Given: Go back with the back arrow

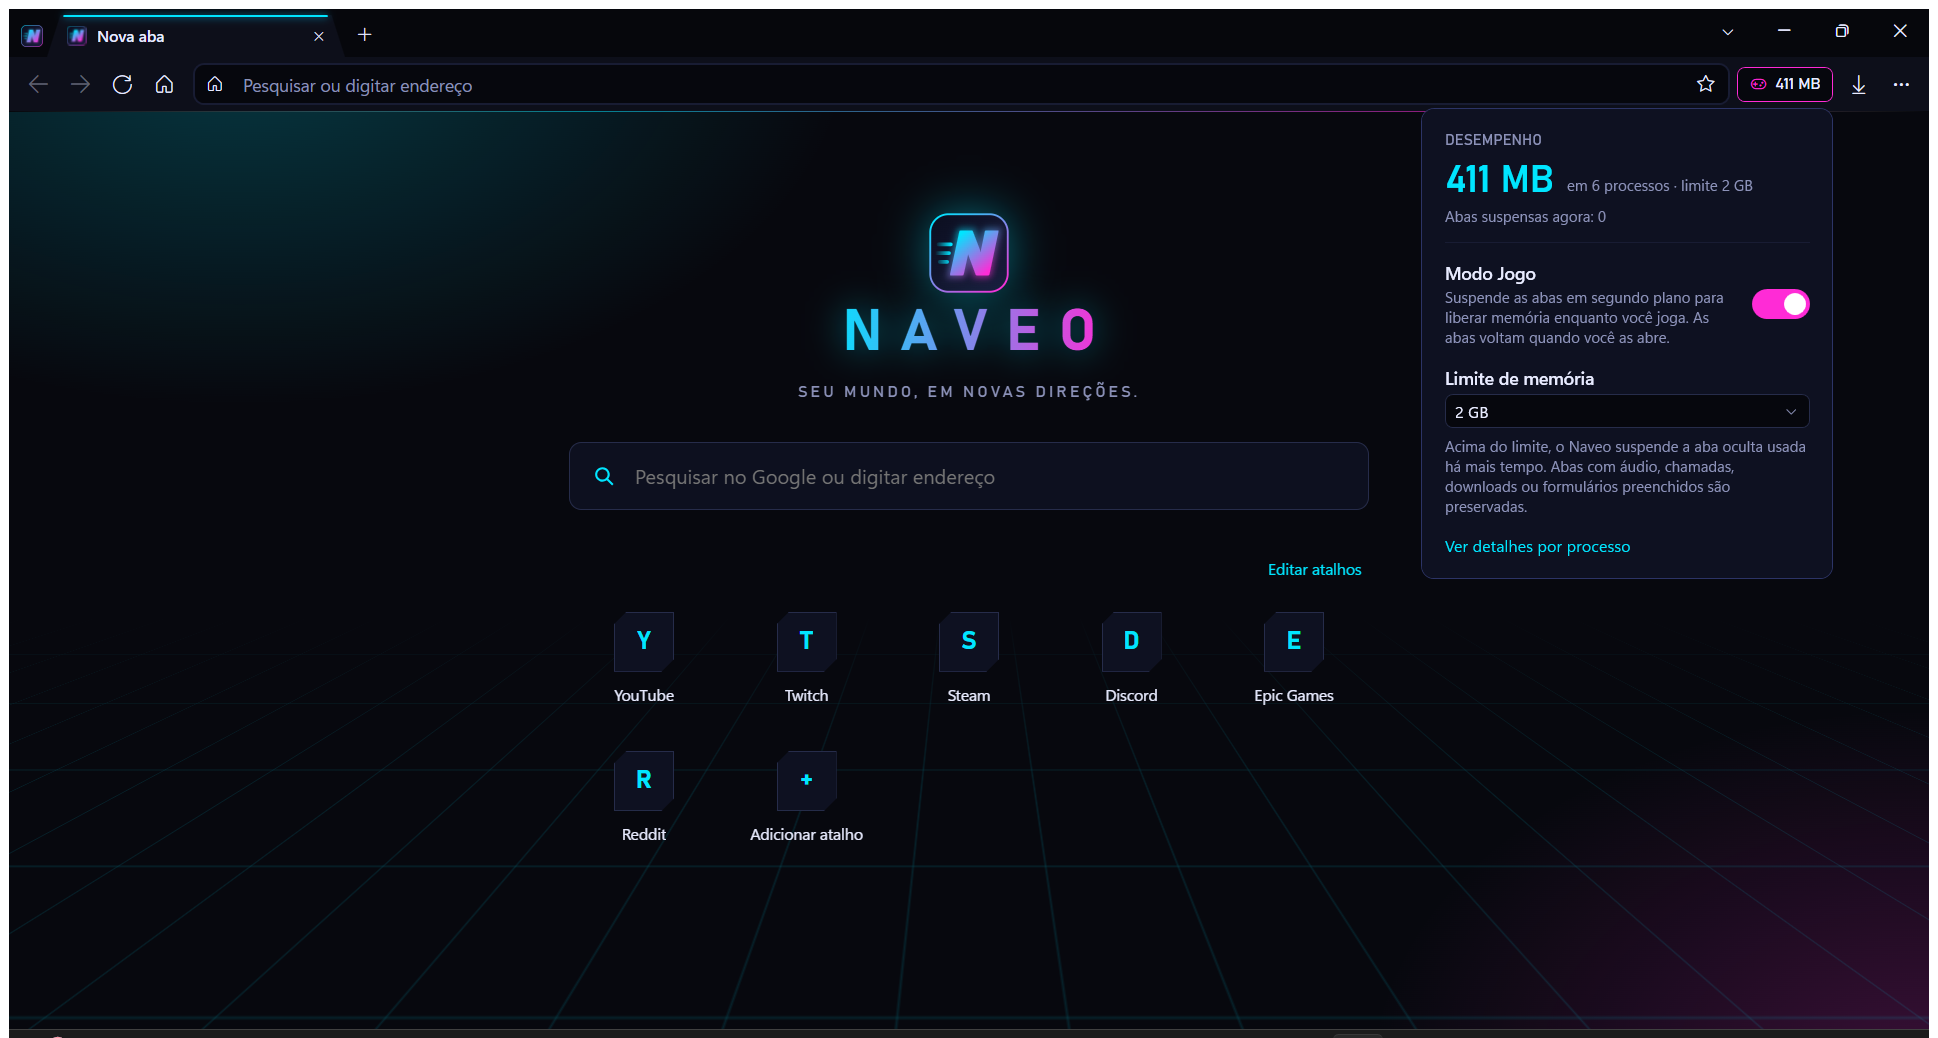Looking at the screenshot, I should point(39,85).
